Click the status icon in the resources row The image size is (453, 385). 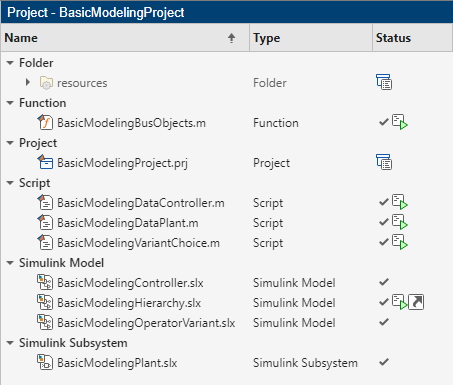(384, 82)
